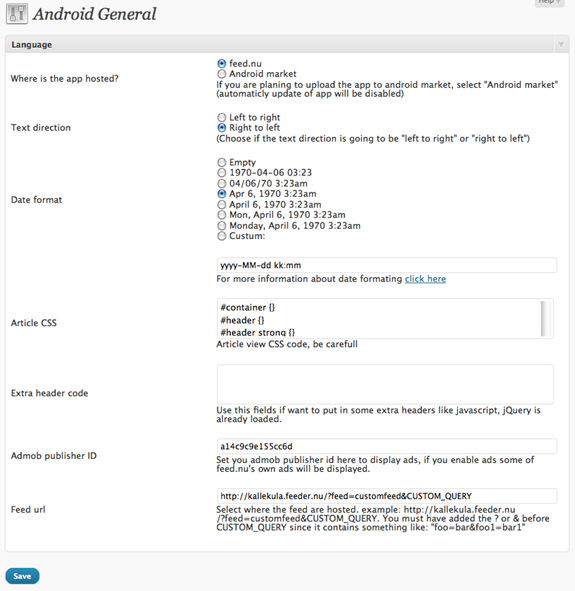Viewport: 575px width, 591px height.
Task: Select April 6, 1970 3:23am date format
Action: [x=222, y=205]
